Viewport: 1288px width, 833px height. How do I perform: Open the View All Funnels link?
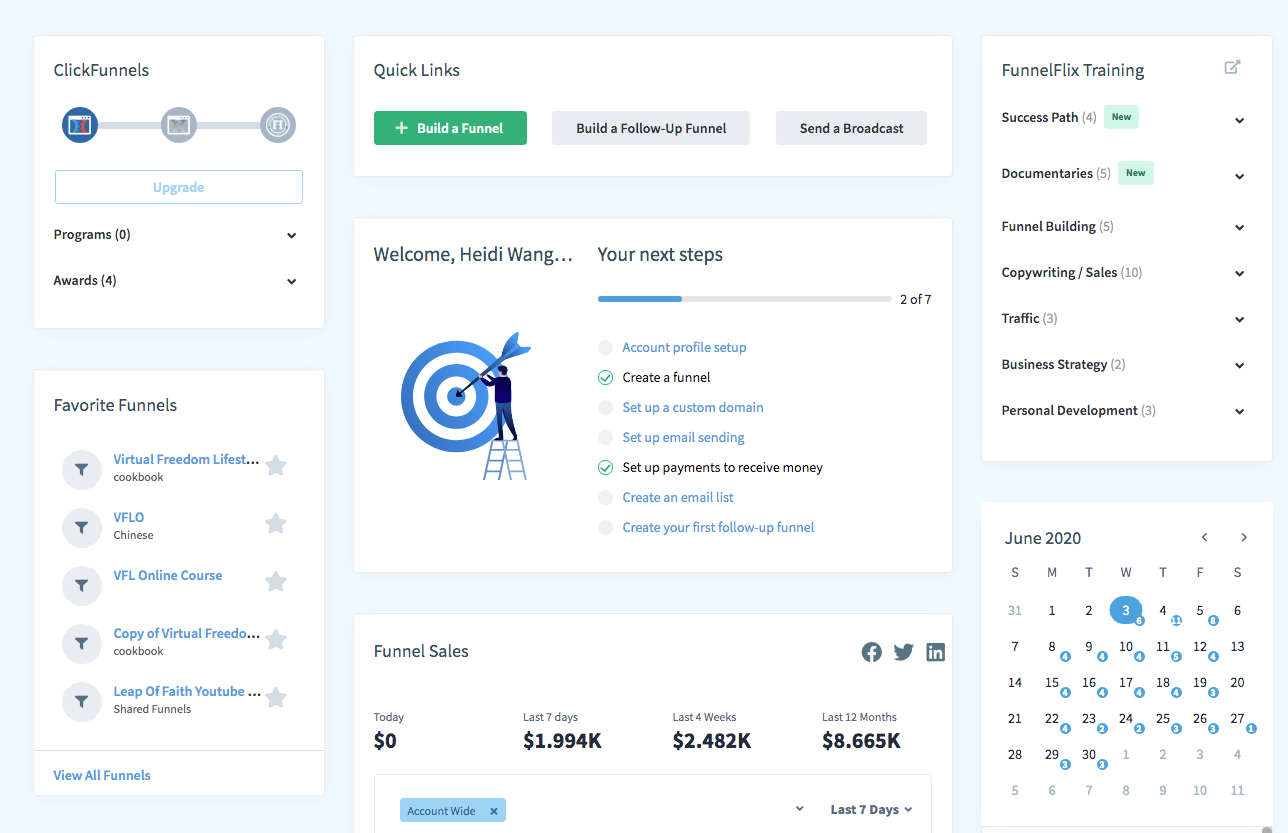102,775
